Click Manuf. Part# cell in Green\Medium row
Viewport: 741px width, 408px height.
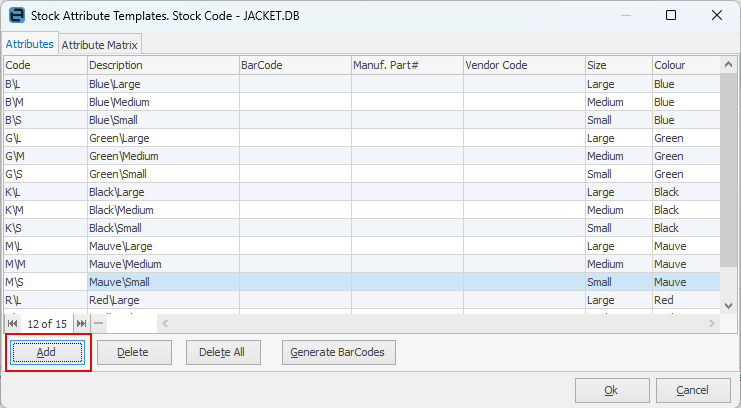407,156
